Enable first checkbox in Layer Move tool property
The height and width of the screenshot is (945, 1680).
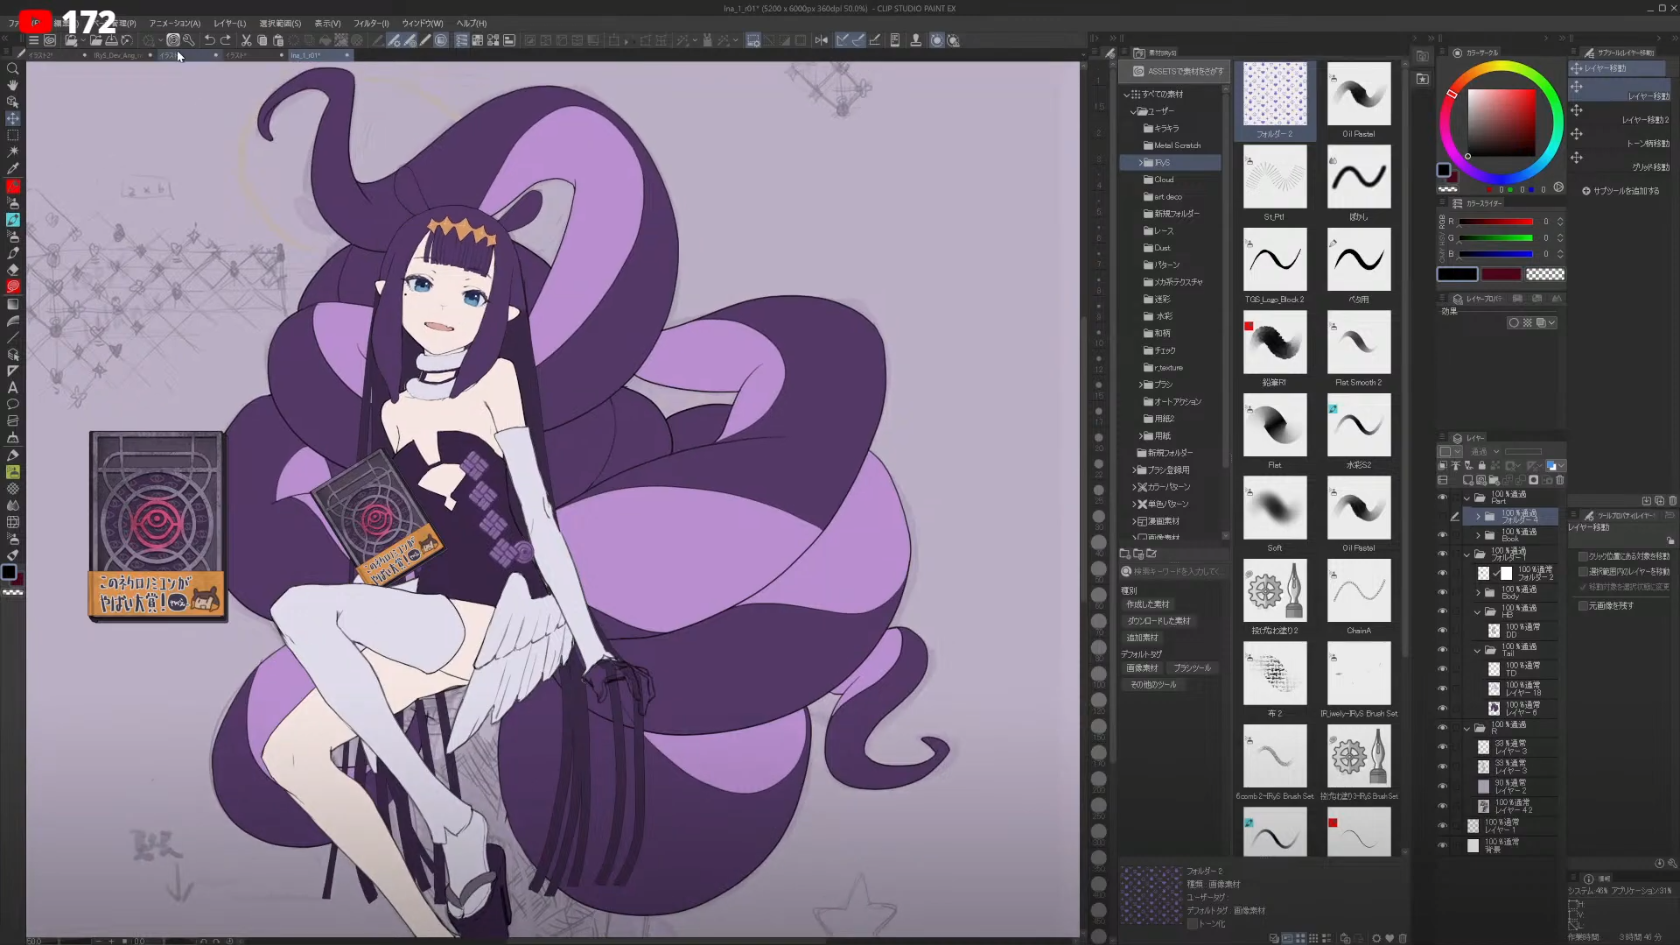pyautogui.click(x=1583, y=556)
